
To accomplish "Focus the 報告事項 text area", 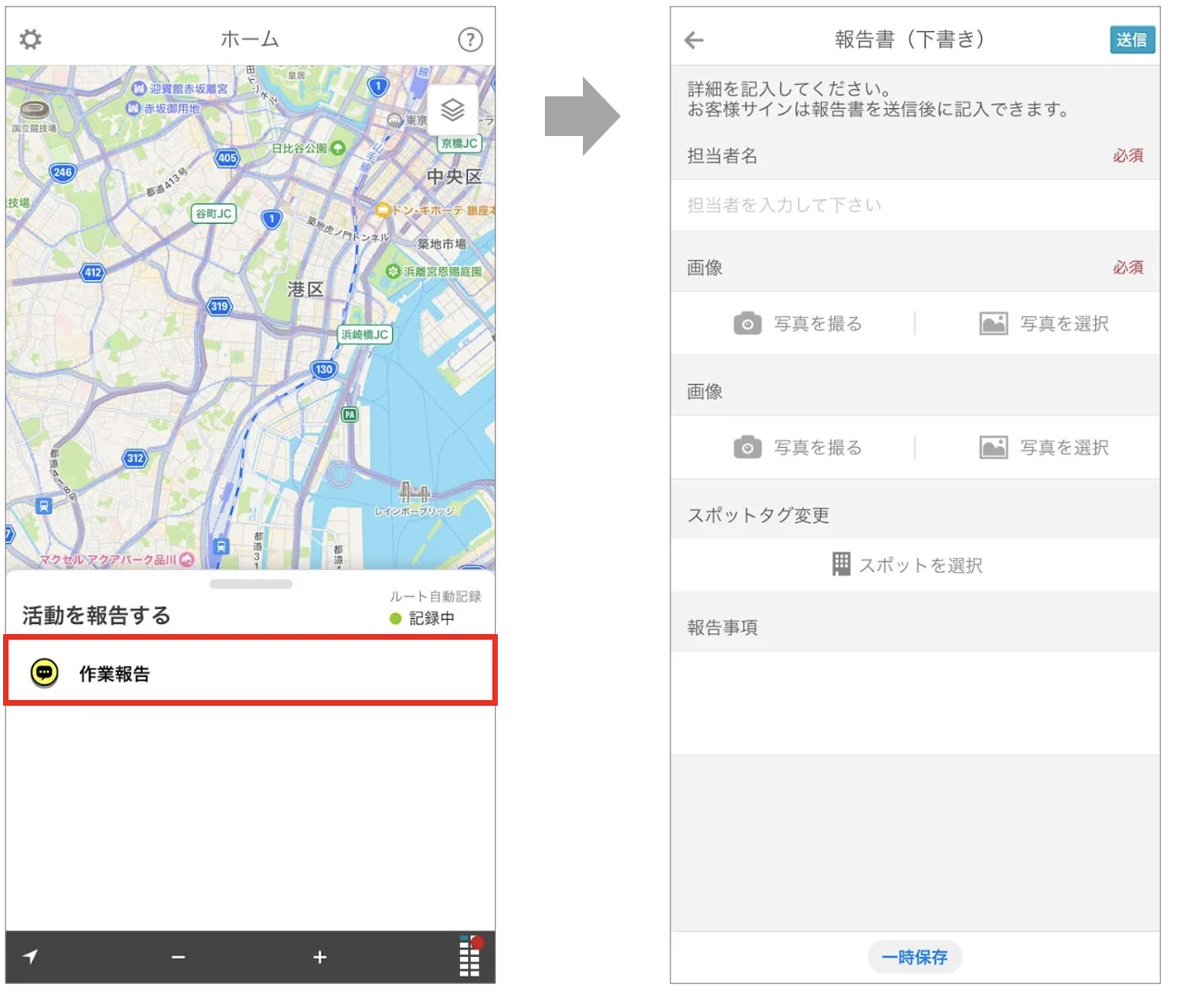I will coord(915,703).
